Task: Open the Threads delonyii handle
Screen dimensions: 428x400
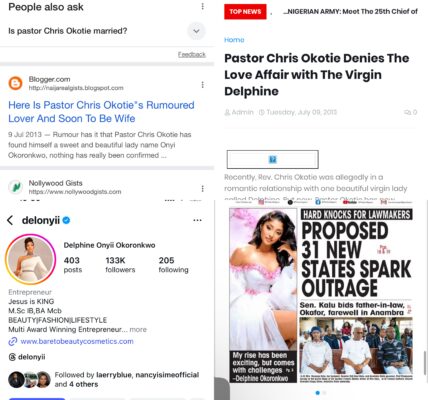Action: pos(27,357)
